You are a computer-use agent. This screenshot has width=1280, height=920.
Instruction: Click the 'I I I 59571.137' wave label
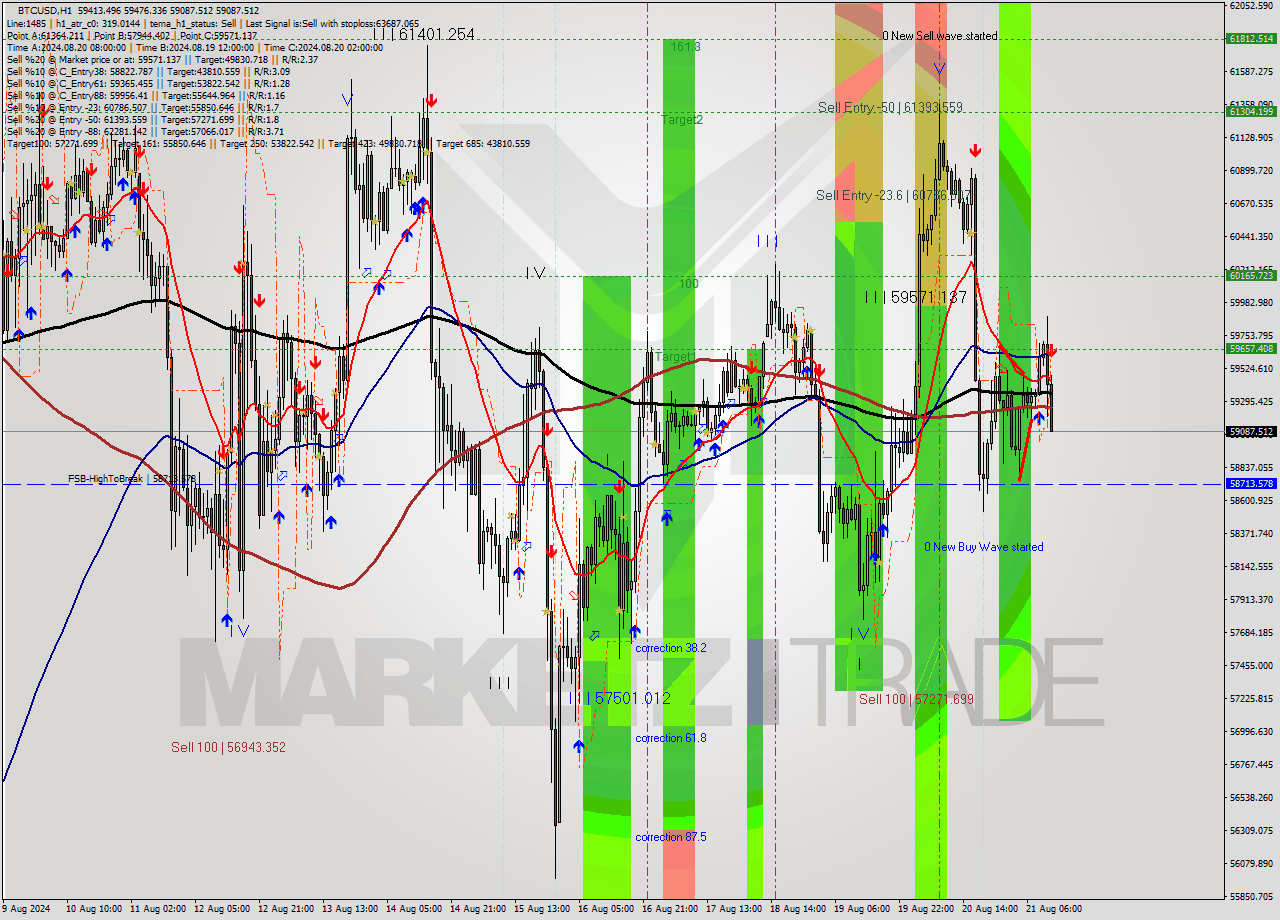pos(916,297)
